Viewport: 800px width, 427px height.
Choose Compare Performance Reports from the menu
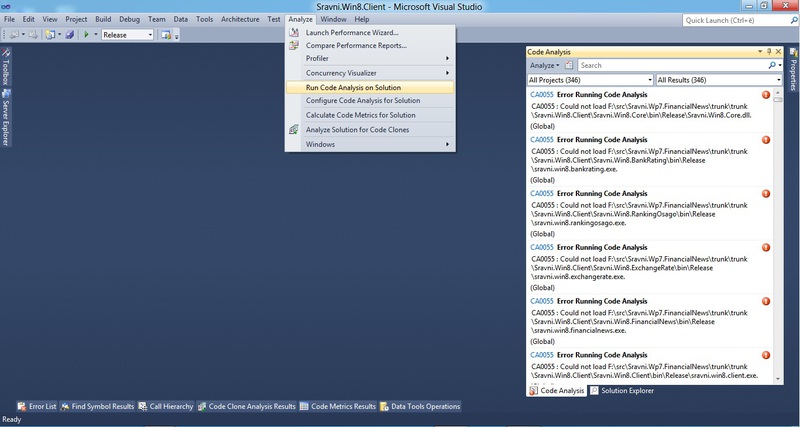tap(370, 45)
